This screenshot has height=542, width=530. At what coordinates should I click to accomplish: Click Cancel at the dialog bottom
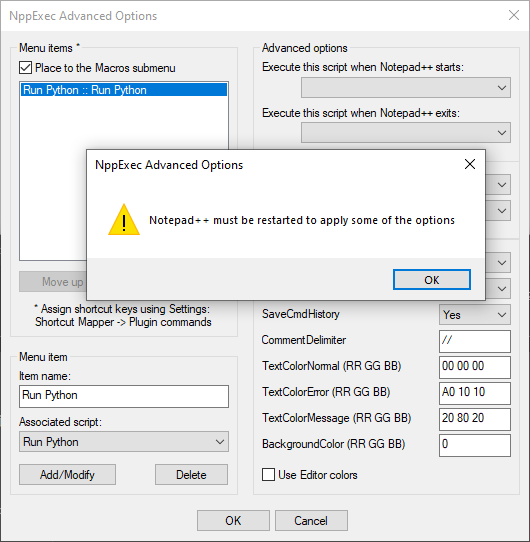[311, 520]
